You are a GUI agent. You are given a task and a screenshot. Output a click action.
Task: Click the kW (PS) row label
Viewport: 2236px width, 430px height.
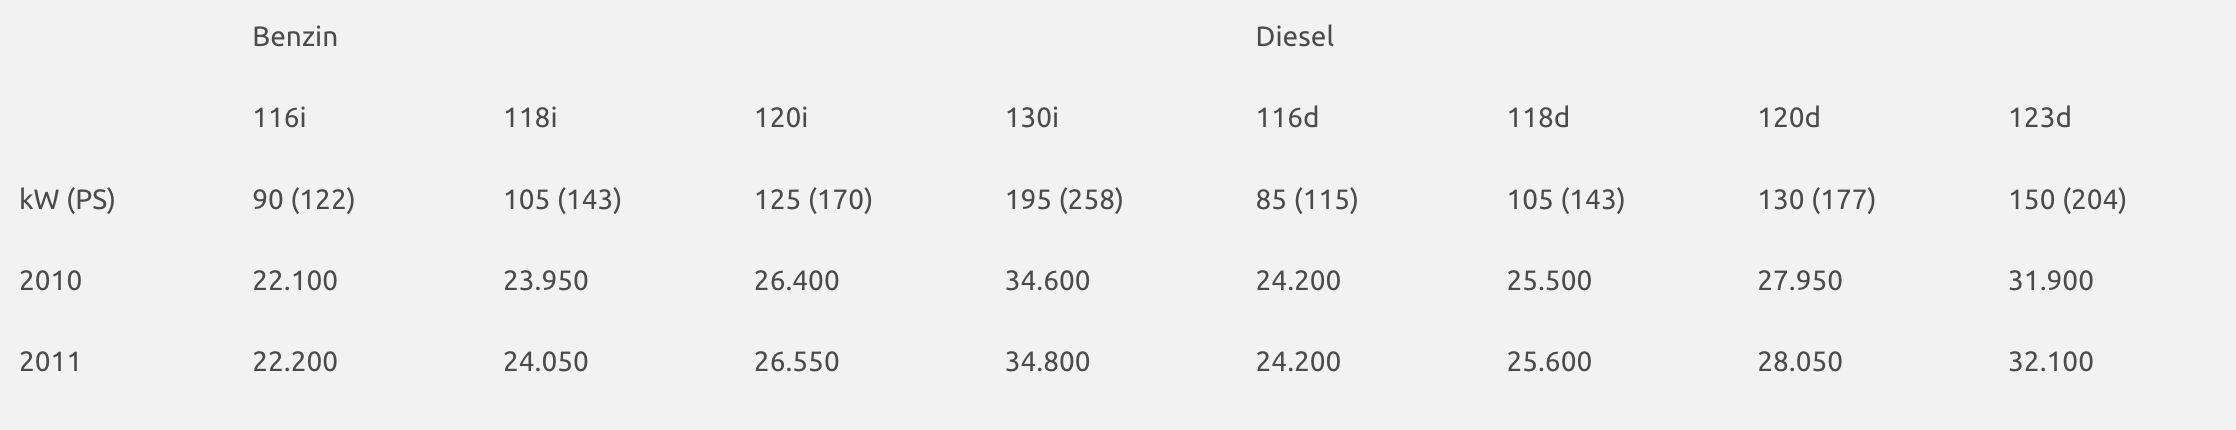[x=67, y=200]
